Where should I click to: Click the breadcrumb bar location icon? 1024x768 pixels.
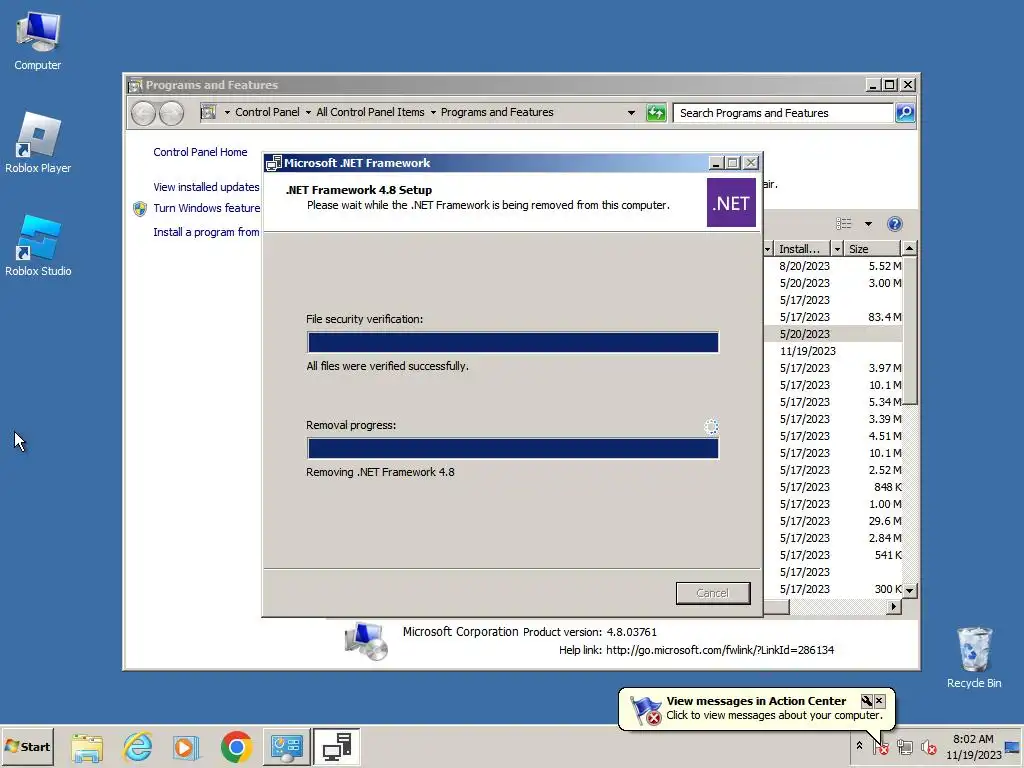(x=208, y=112)
